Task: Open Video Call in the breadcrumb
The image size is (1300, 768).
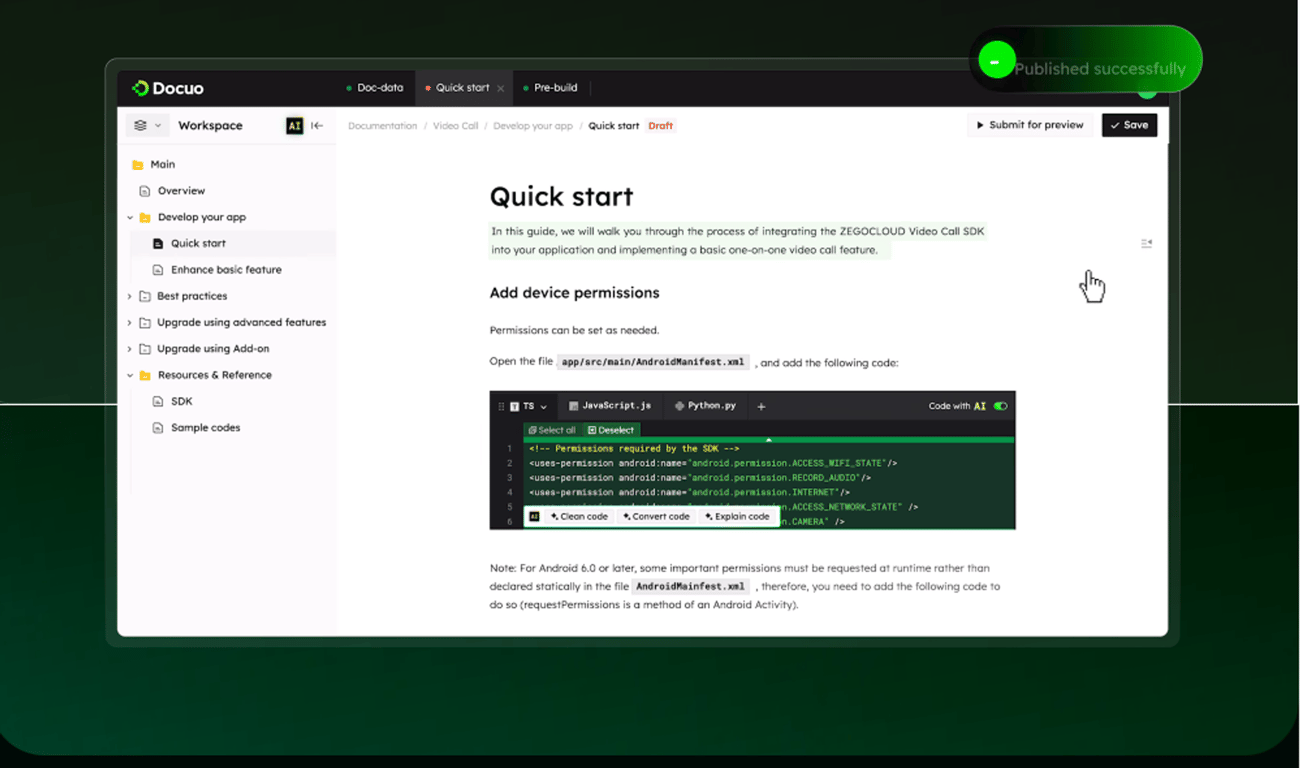Action: pyautogui.click(x=455, y=126)
